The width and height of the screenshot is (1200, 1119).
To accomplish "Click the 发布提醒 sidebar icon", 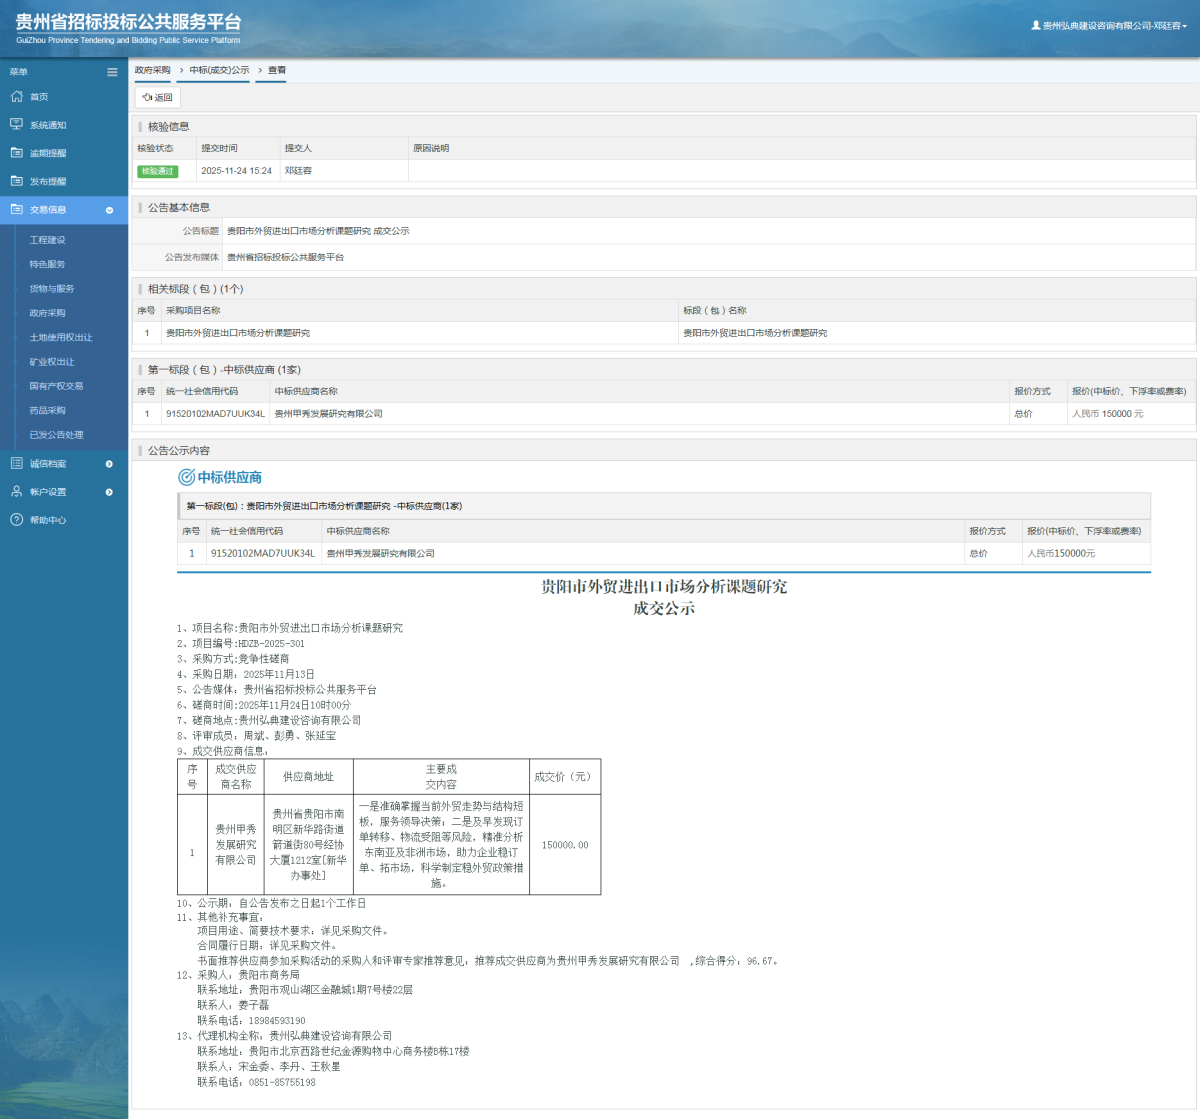I will [16, 181].
